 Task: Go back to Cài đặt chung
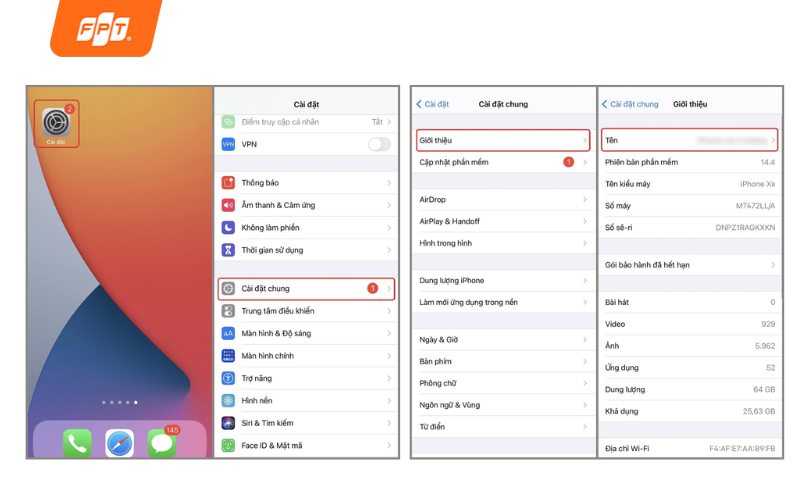[x=630, y=104]
